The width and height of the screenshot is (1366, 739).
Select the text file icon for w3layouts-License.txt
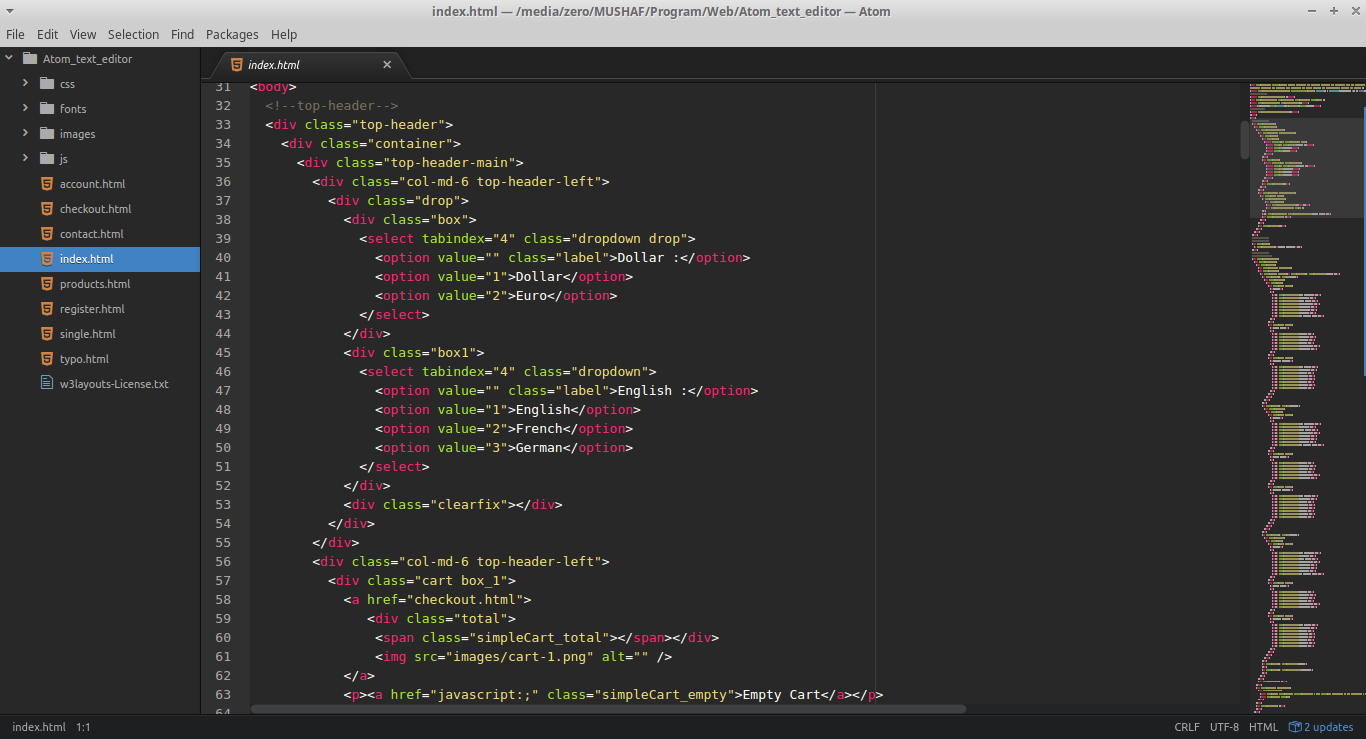click(46, 383)
